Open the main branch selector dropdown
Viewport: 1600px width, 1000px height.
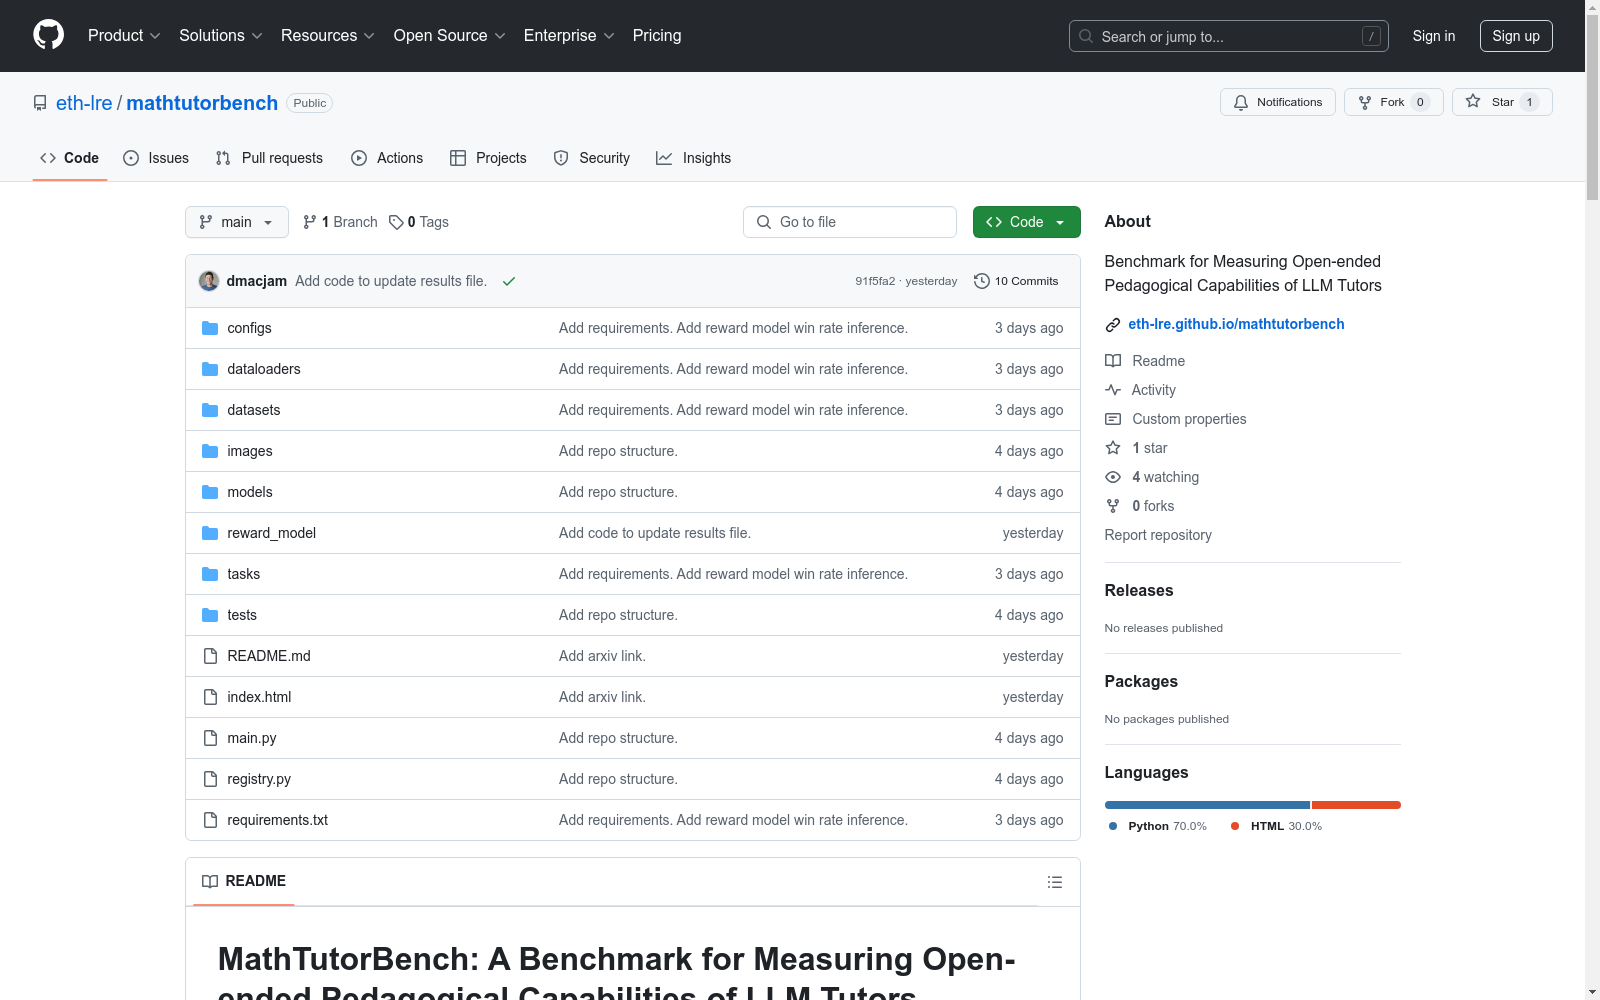click(237, 222)
